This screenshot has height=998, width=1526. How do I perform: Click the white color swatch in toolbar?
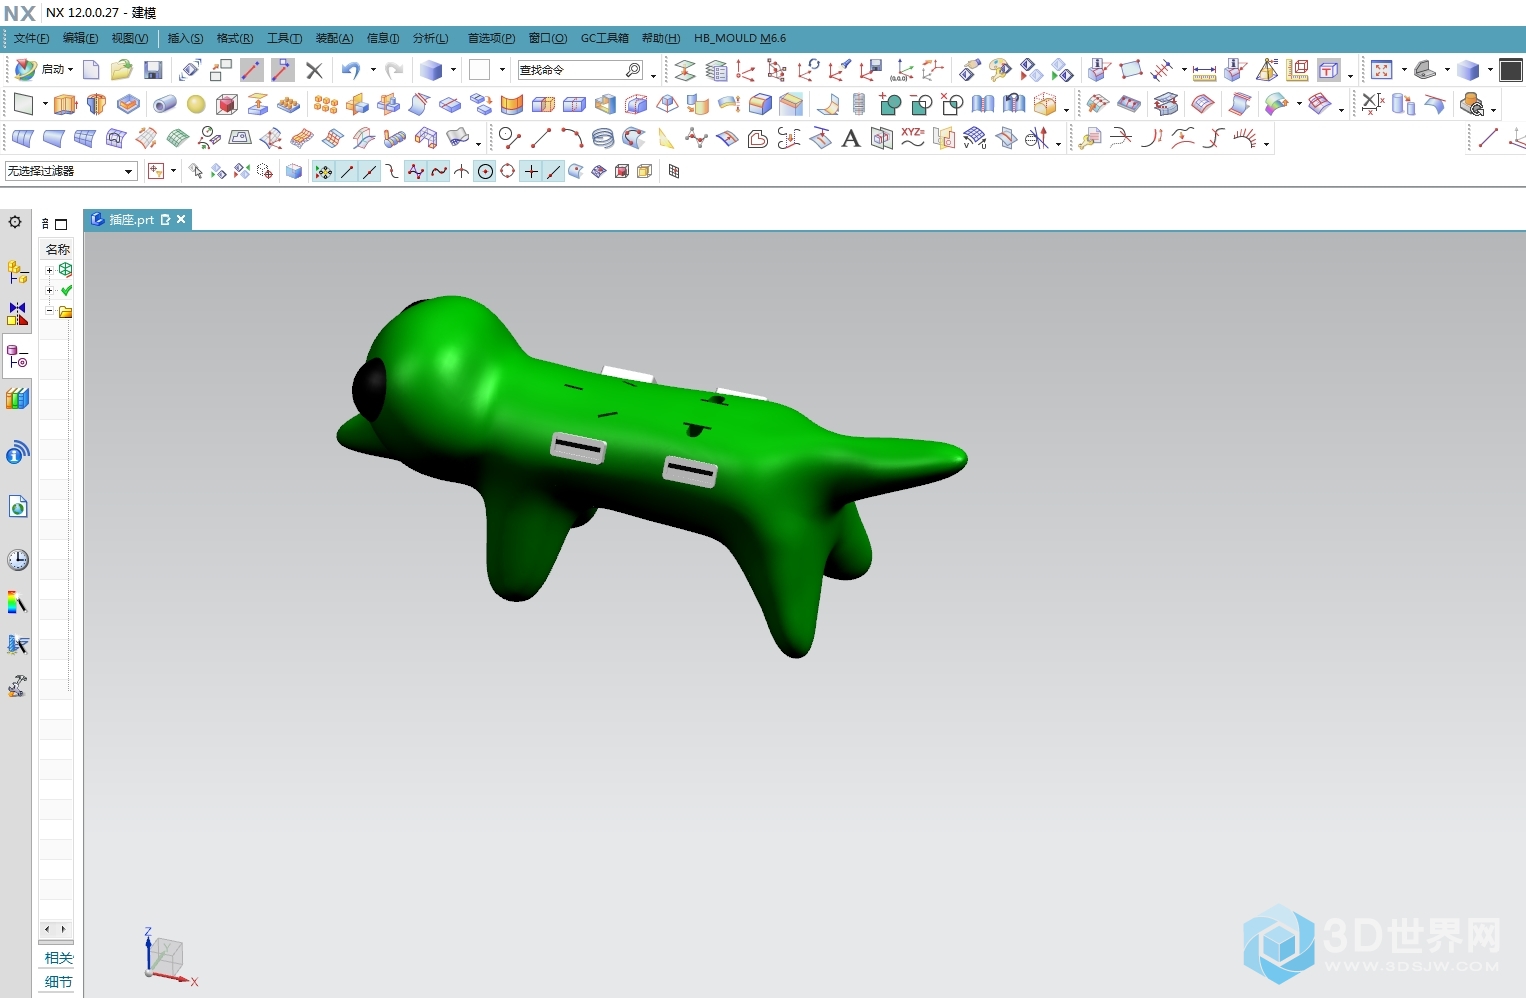coord(480,70)
